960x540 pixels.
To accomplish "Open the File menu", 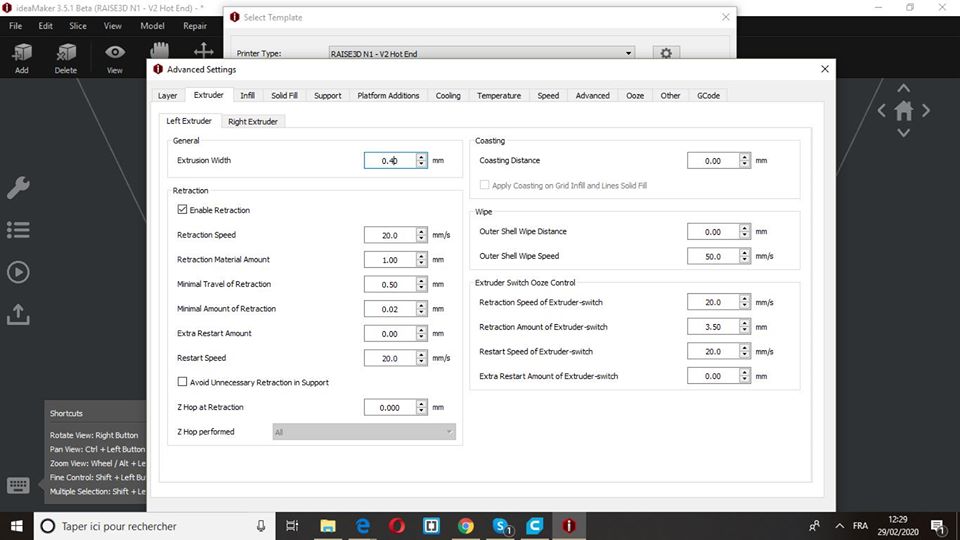I will 15,26.
